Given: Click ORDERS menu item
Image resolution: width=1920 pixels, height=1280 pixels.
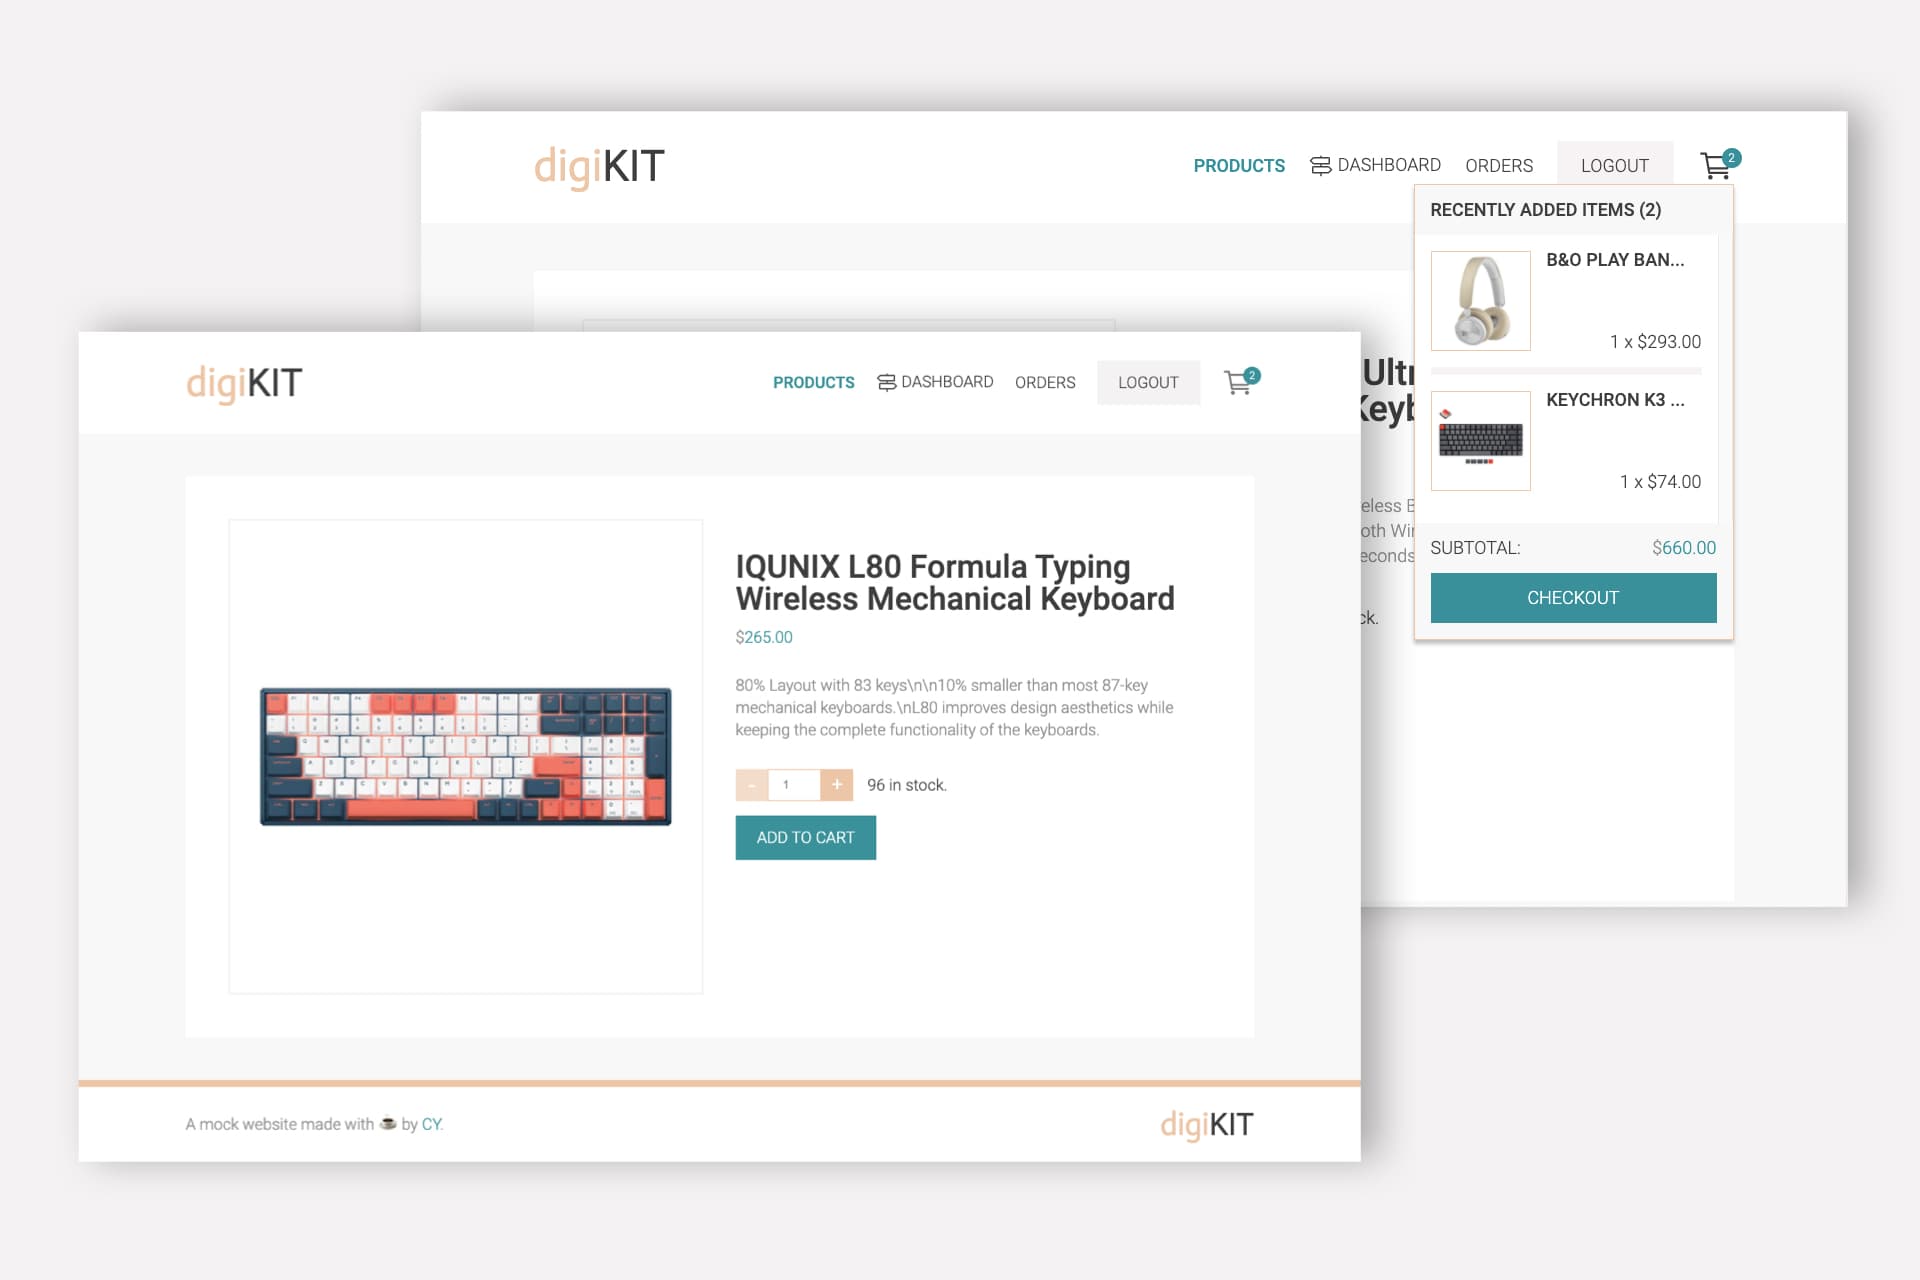Looking at the screenshot, I should click(1044, 381).
